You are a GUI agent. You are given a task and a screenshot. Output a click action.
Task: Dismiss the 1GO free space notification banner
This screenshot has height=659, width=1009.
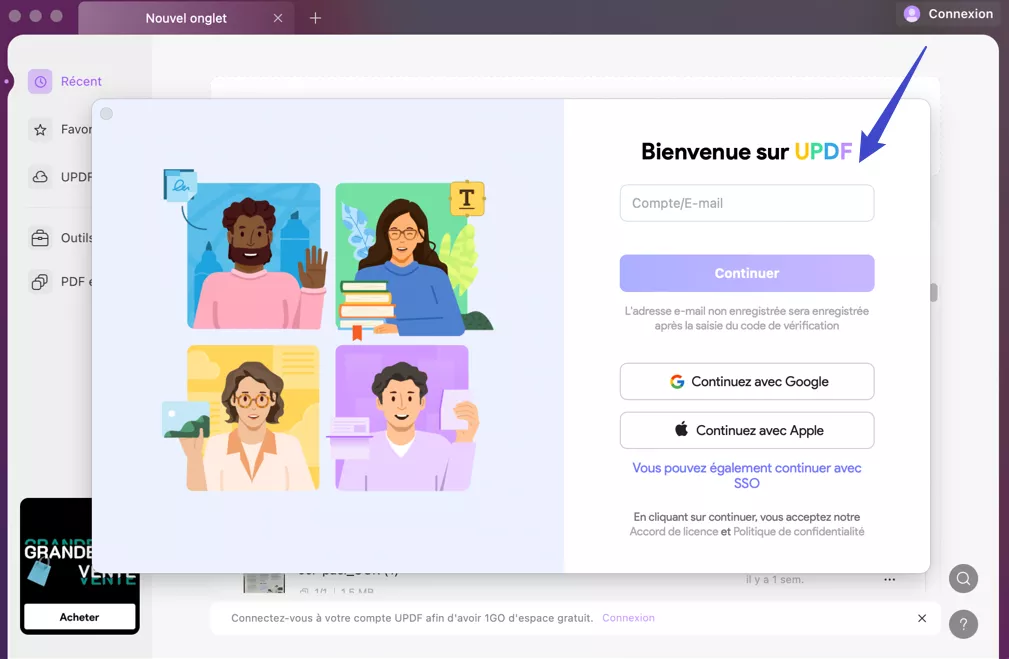coord(922,618)
